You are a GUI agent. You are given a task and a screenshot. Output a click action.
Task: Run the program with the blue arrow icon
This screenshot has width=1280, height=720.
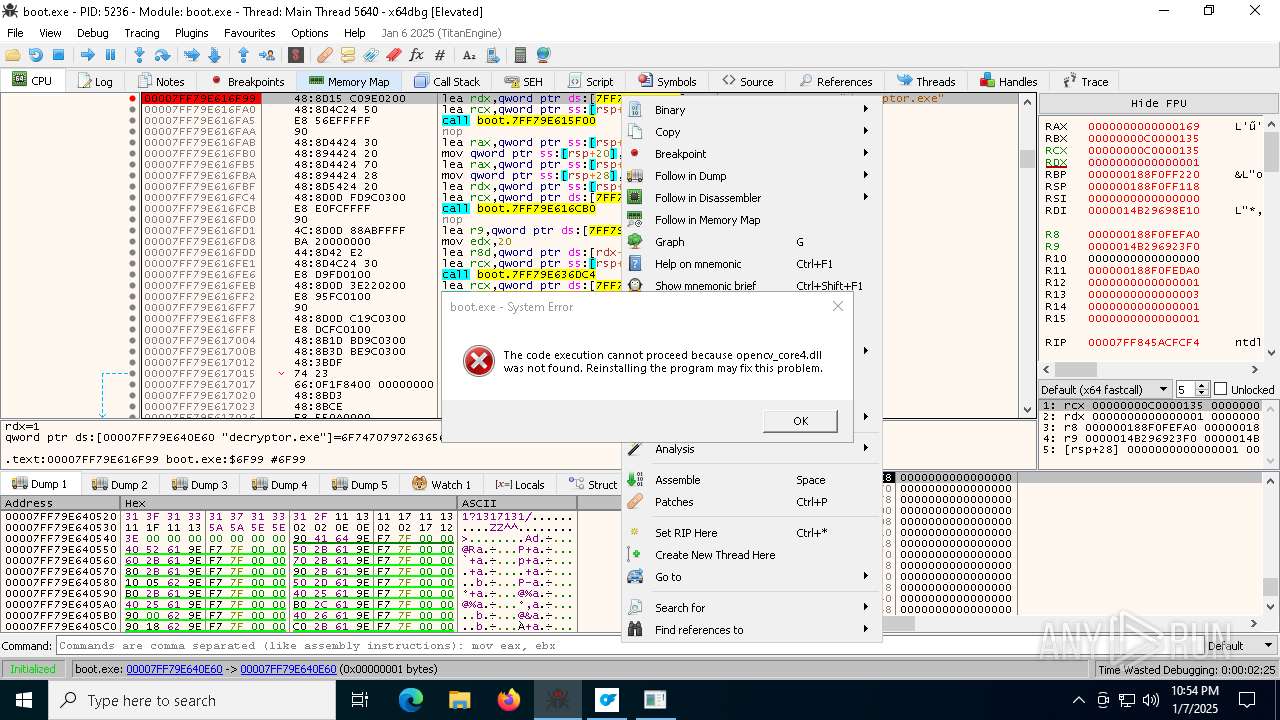pos(88,55)
